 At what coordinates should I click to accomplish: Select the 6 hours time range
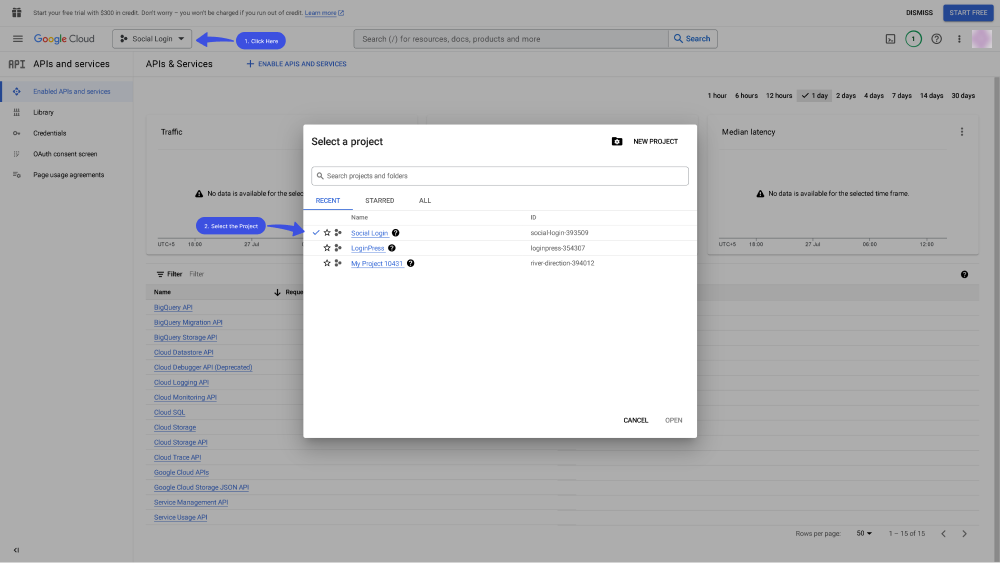pyautogui.click(x=746, y=96)
